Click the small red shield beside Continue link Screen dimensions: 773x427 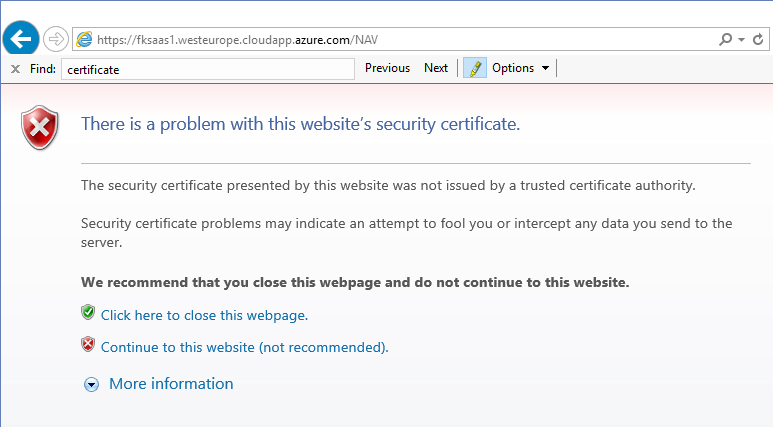click(88, 345)
